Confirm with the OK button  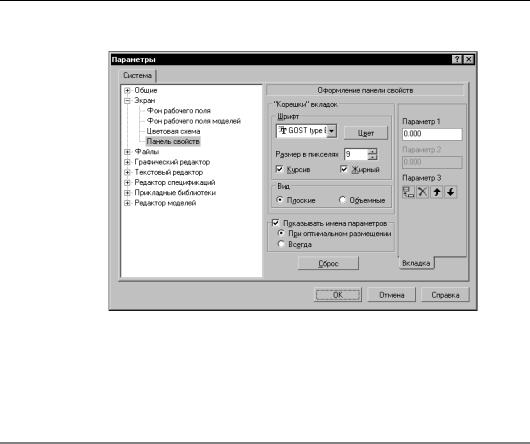(x=338, y=295)
